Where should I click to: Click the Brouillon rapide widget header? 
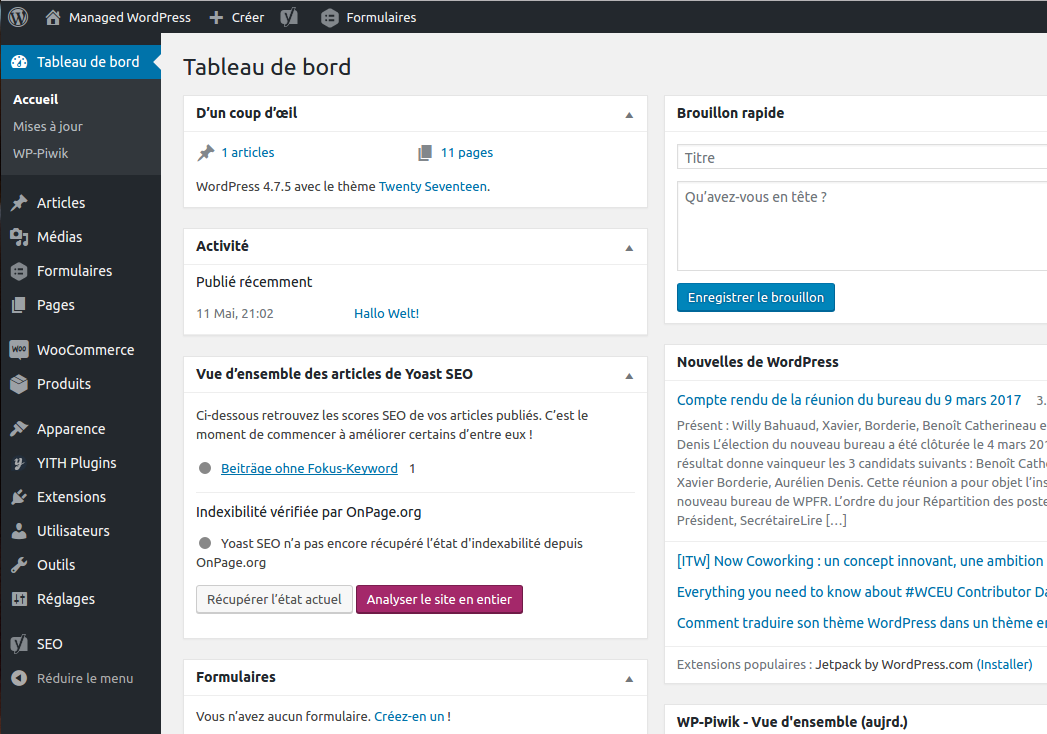[856, 114]
